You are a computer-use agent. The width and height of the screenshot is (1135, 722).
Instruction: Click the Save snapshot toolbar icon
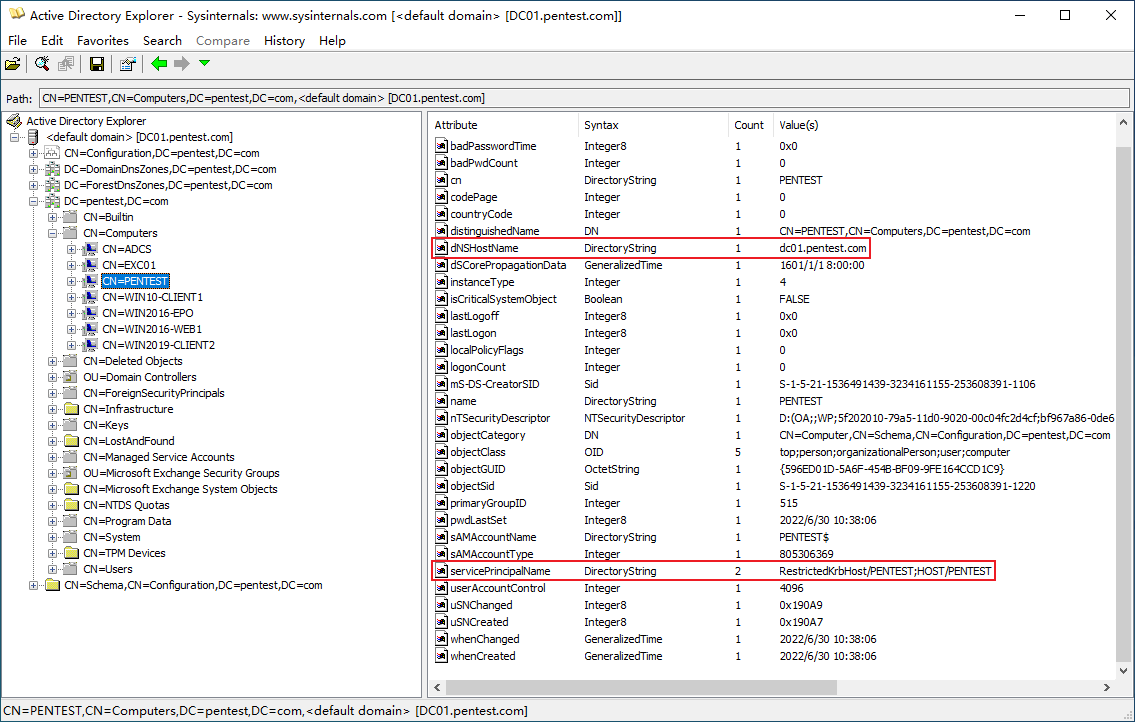96,64
